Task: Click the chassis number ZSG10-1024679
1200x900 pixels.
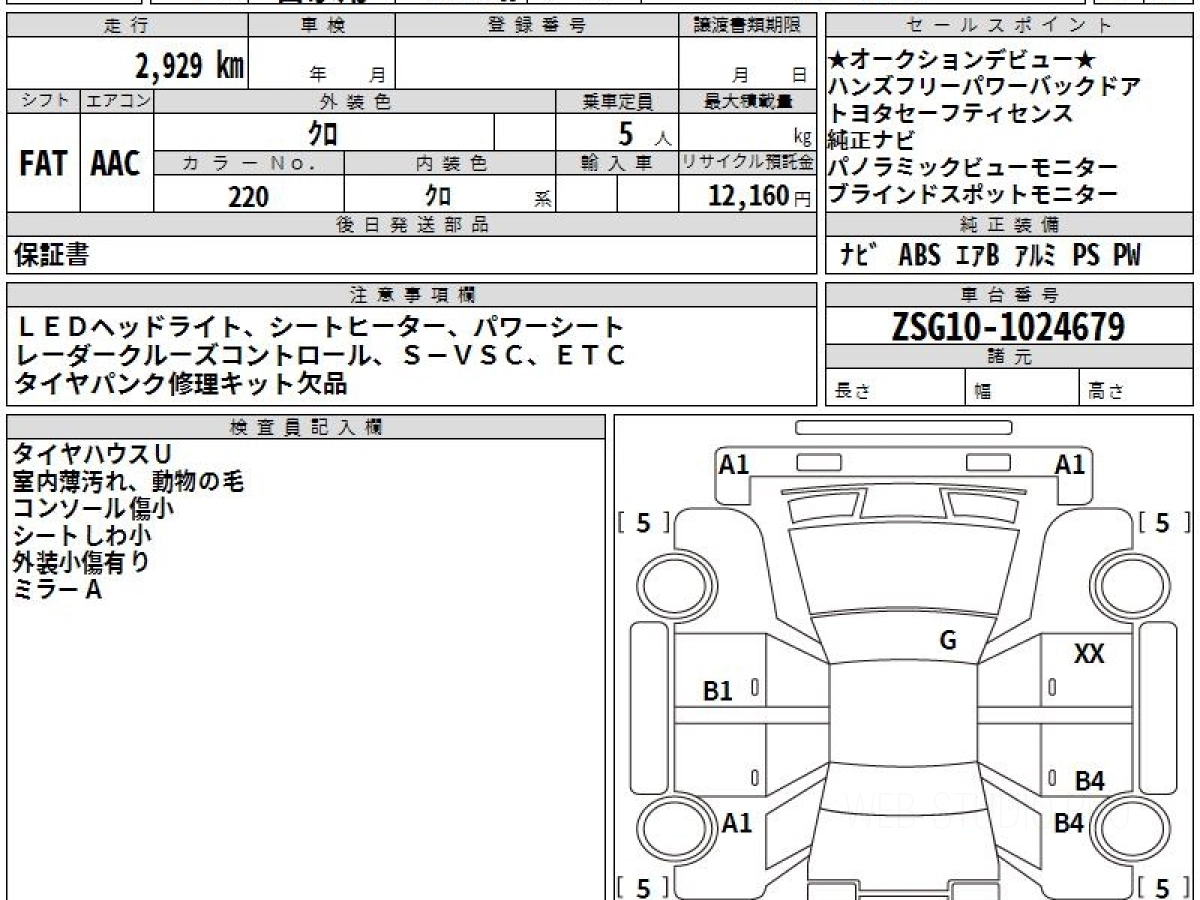Action: 1008,327
